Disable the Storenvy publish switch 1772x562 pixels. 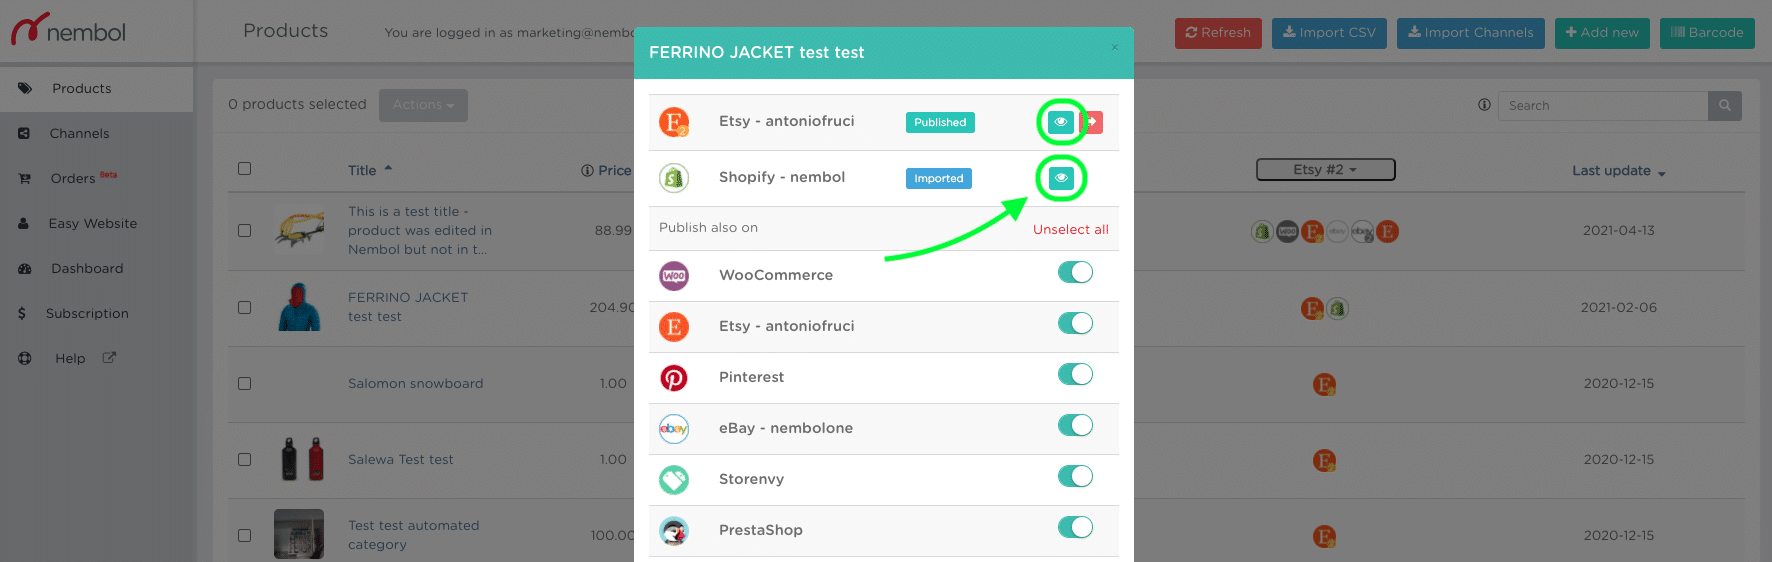click(x=1076, y=476)
